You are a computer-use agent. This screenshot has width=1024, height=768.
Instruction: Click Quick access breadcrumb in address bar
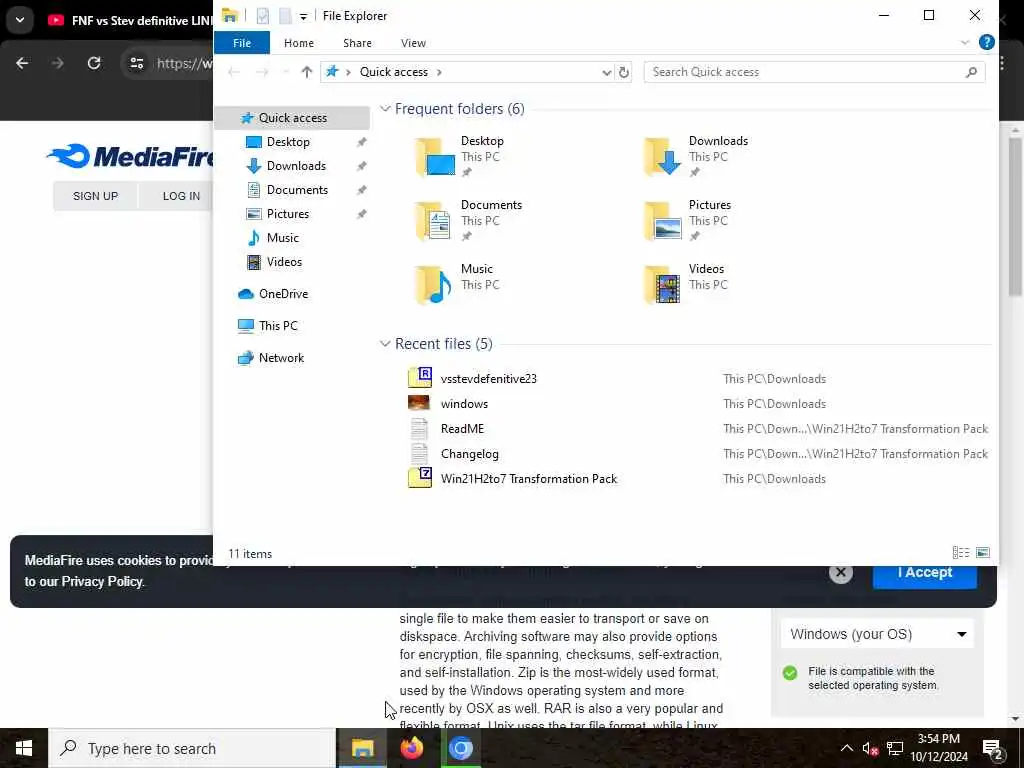pos(394,72)
